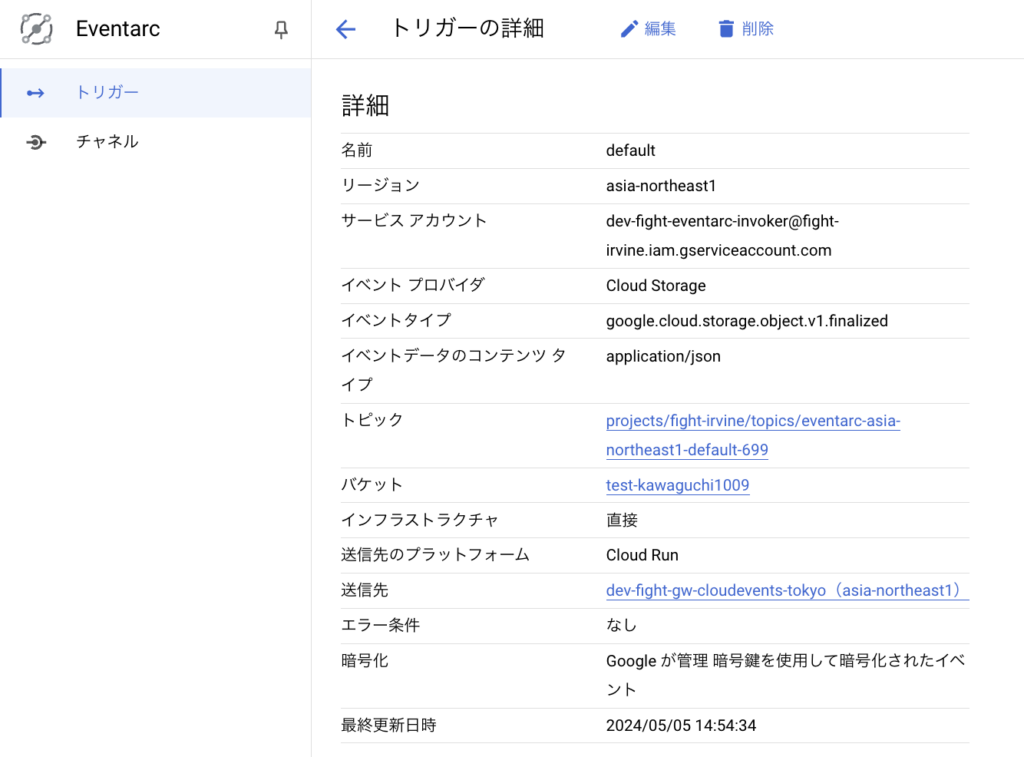Click the 削除 (Delete) button
This screenshot has height=757, width=1024.
click(758, 28)
